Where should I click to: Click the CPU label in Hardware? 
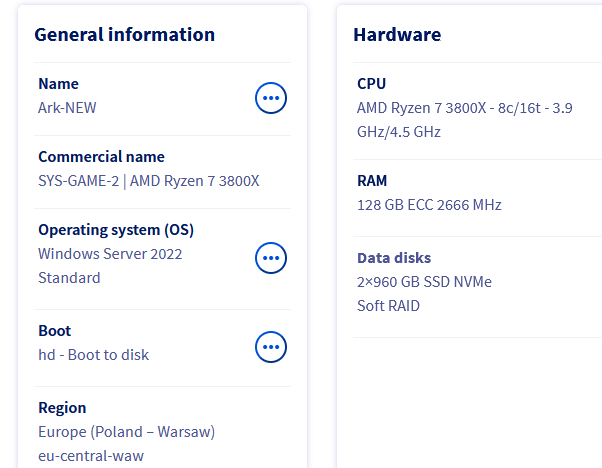click(x=371, y=84)
